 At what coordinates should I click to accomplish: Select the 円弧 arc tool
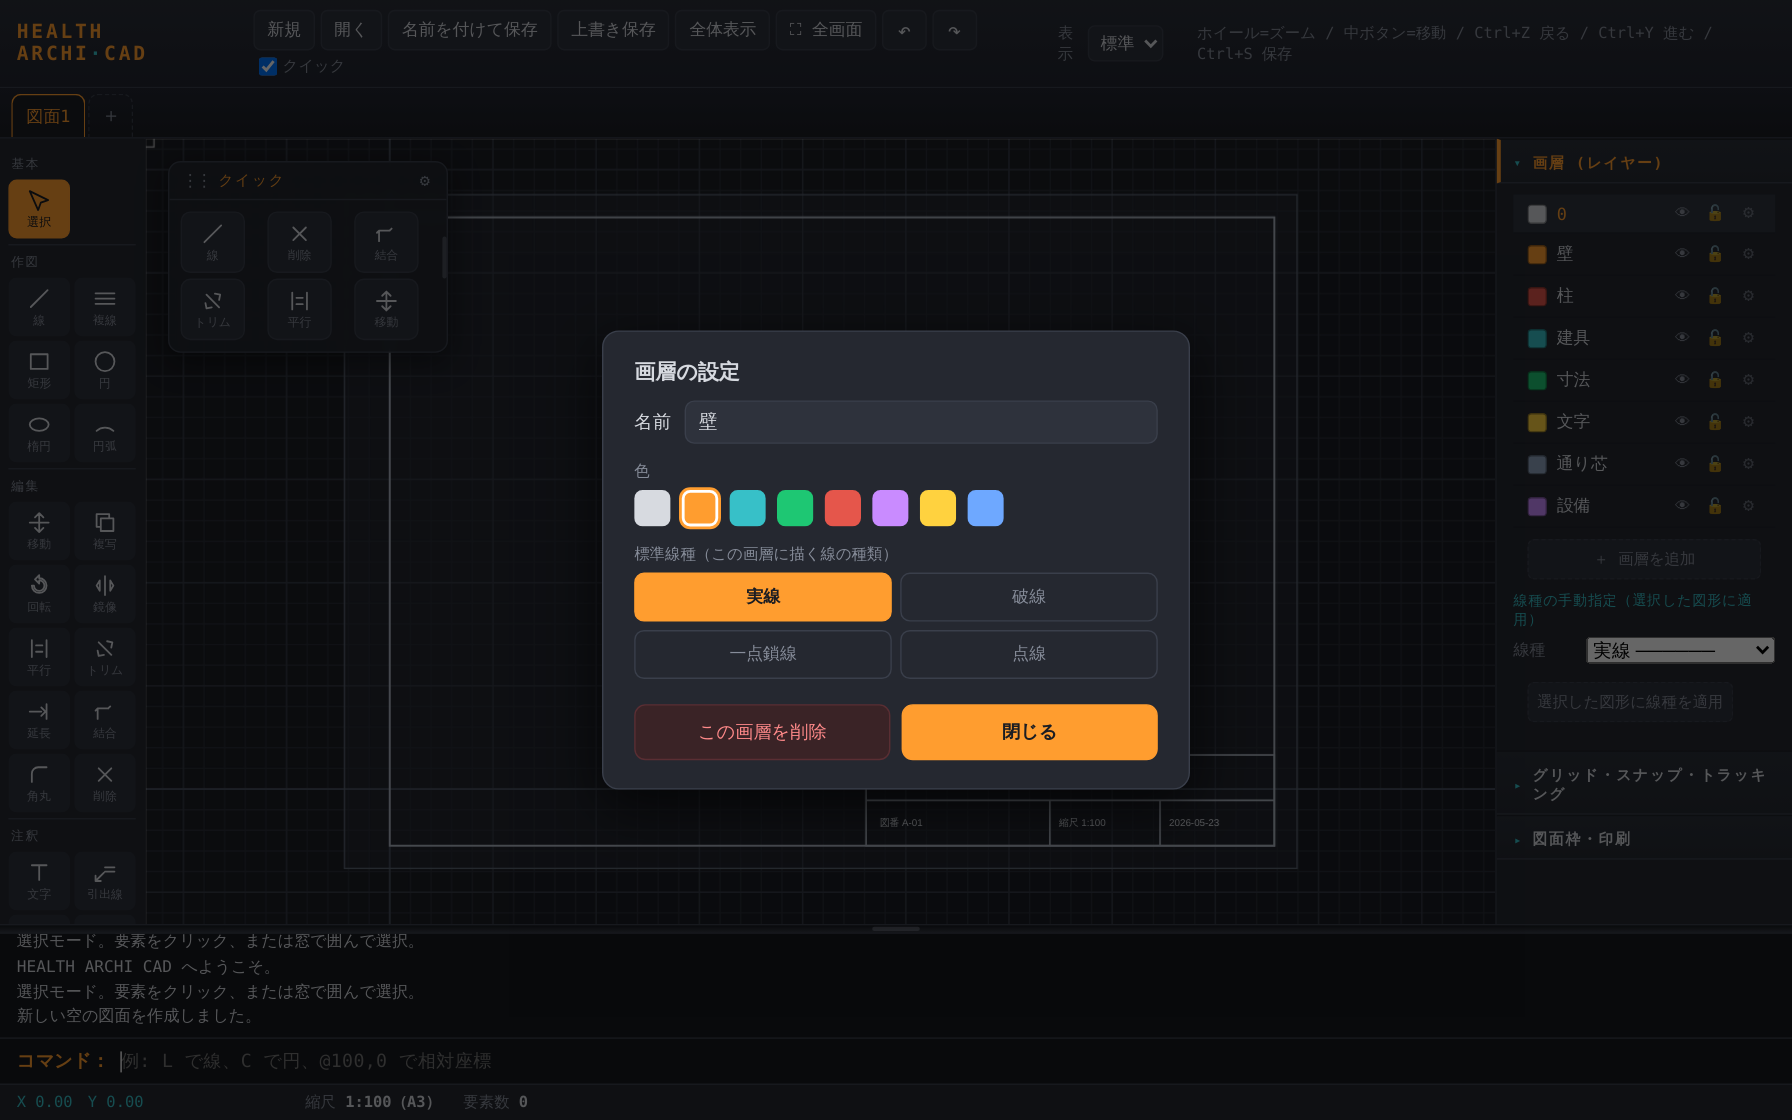click(105, 432)
